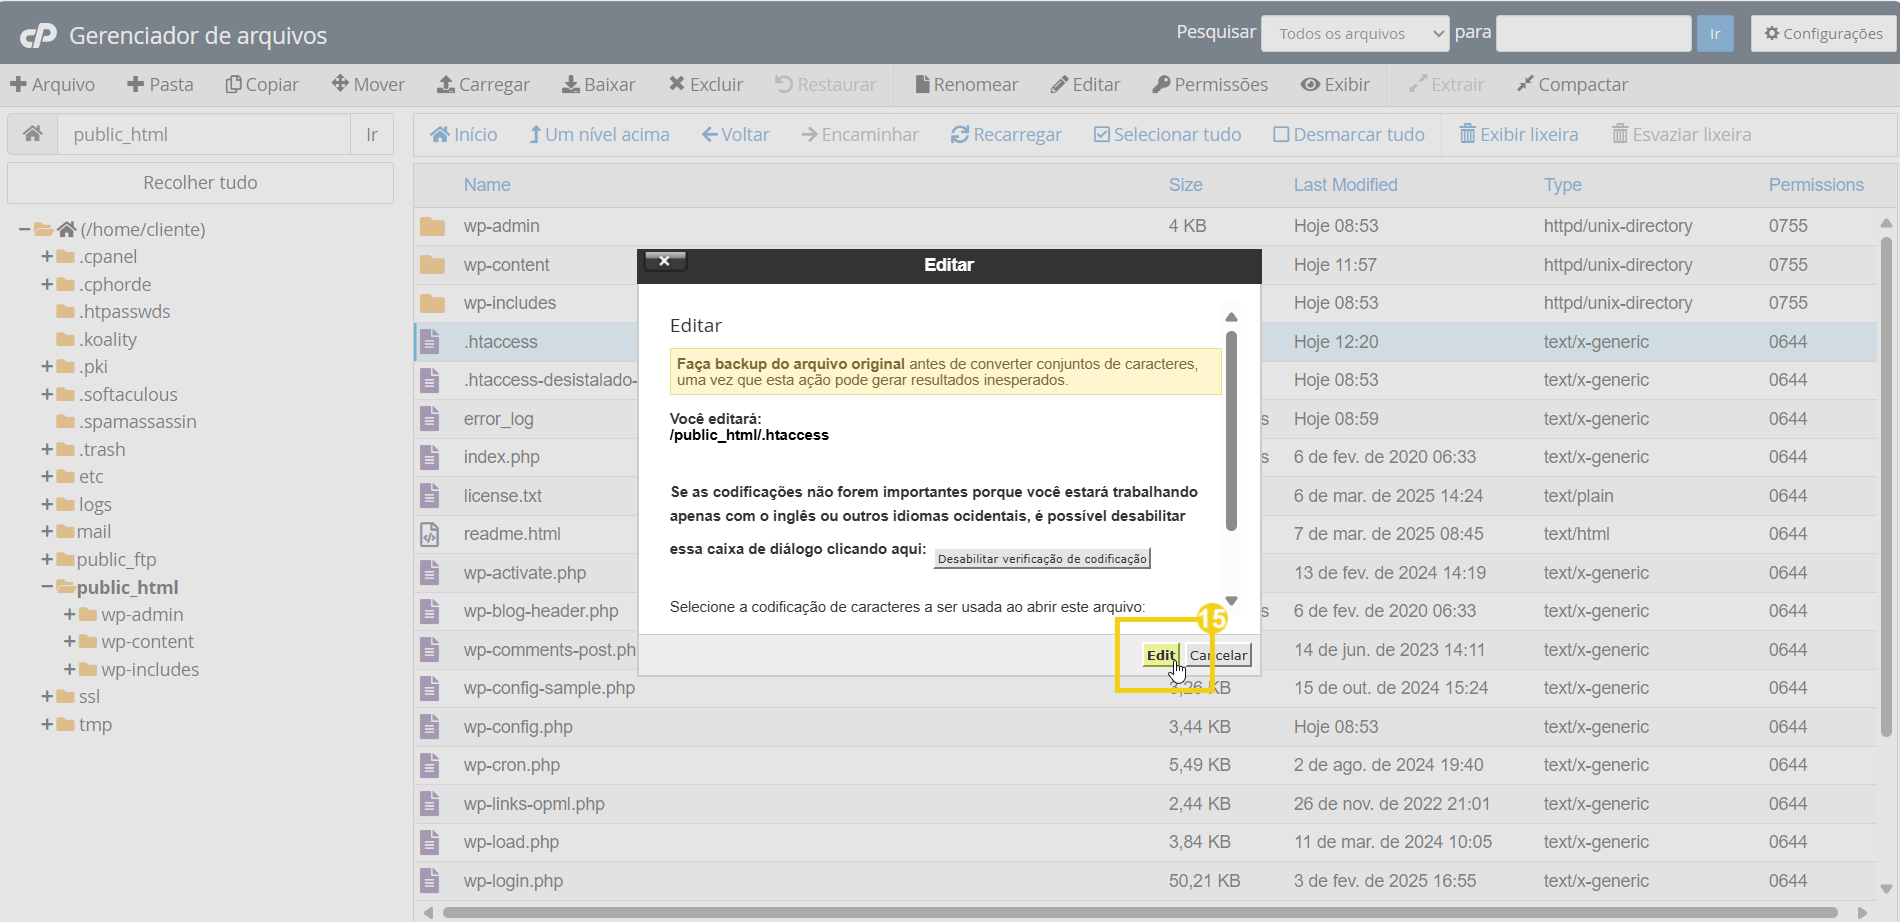Expand the .cpanel folder in tree

[47, 257]
